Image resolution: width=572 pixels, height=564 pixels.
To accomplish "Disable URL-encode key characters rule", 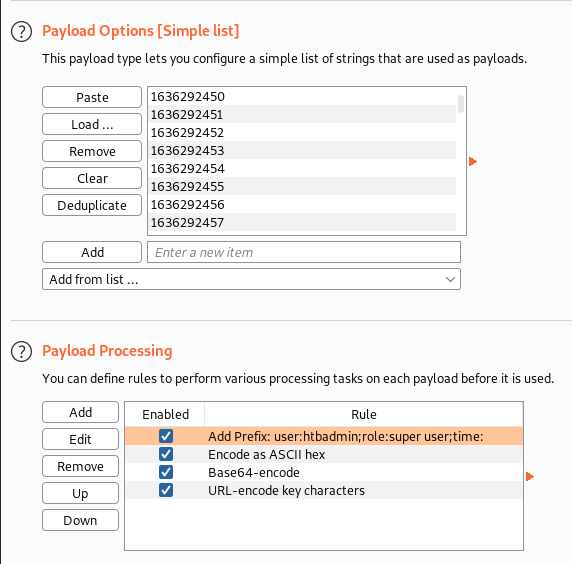I will pyautogui.click(x=166, y=490).
